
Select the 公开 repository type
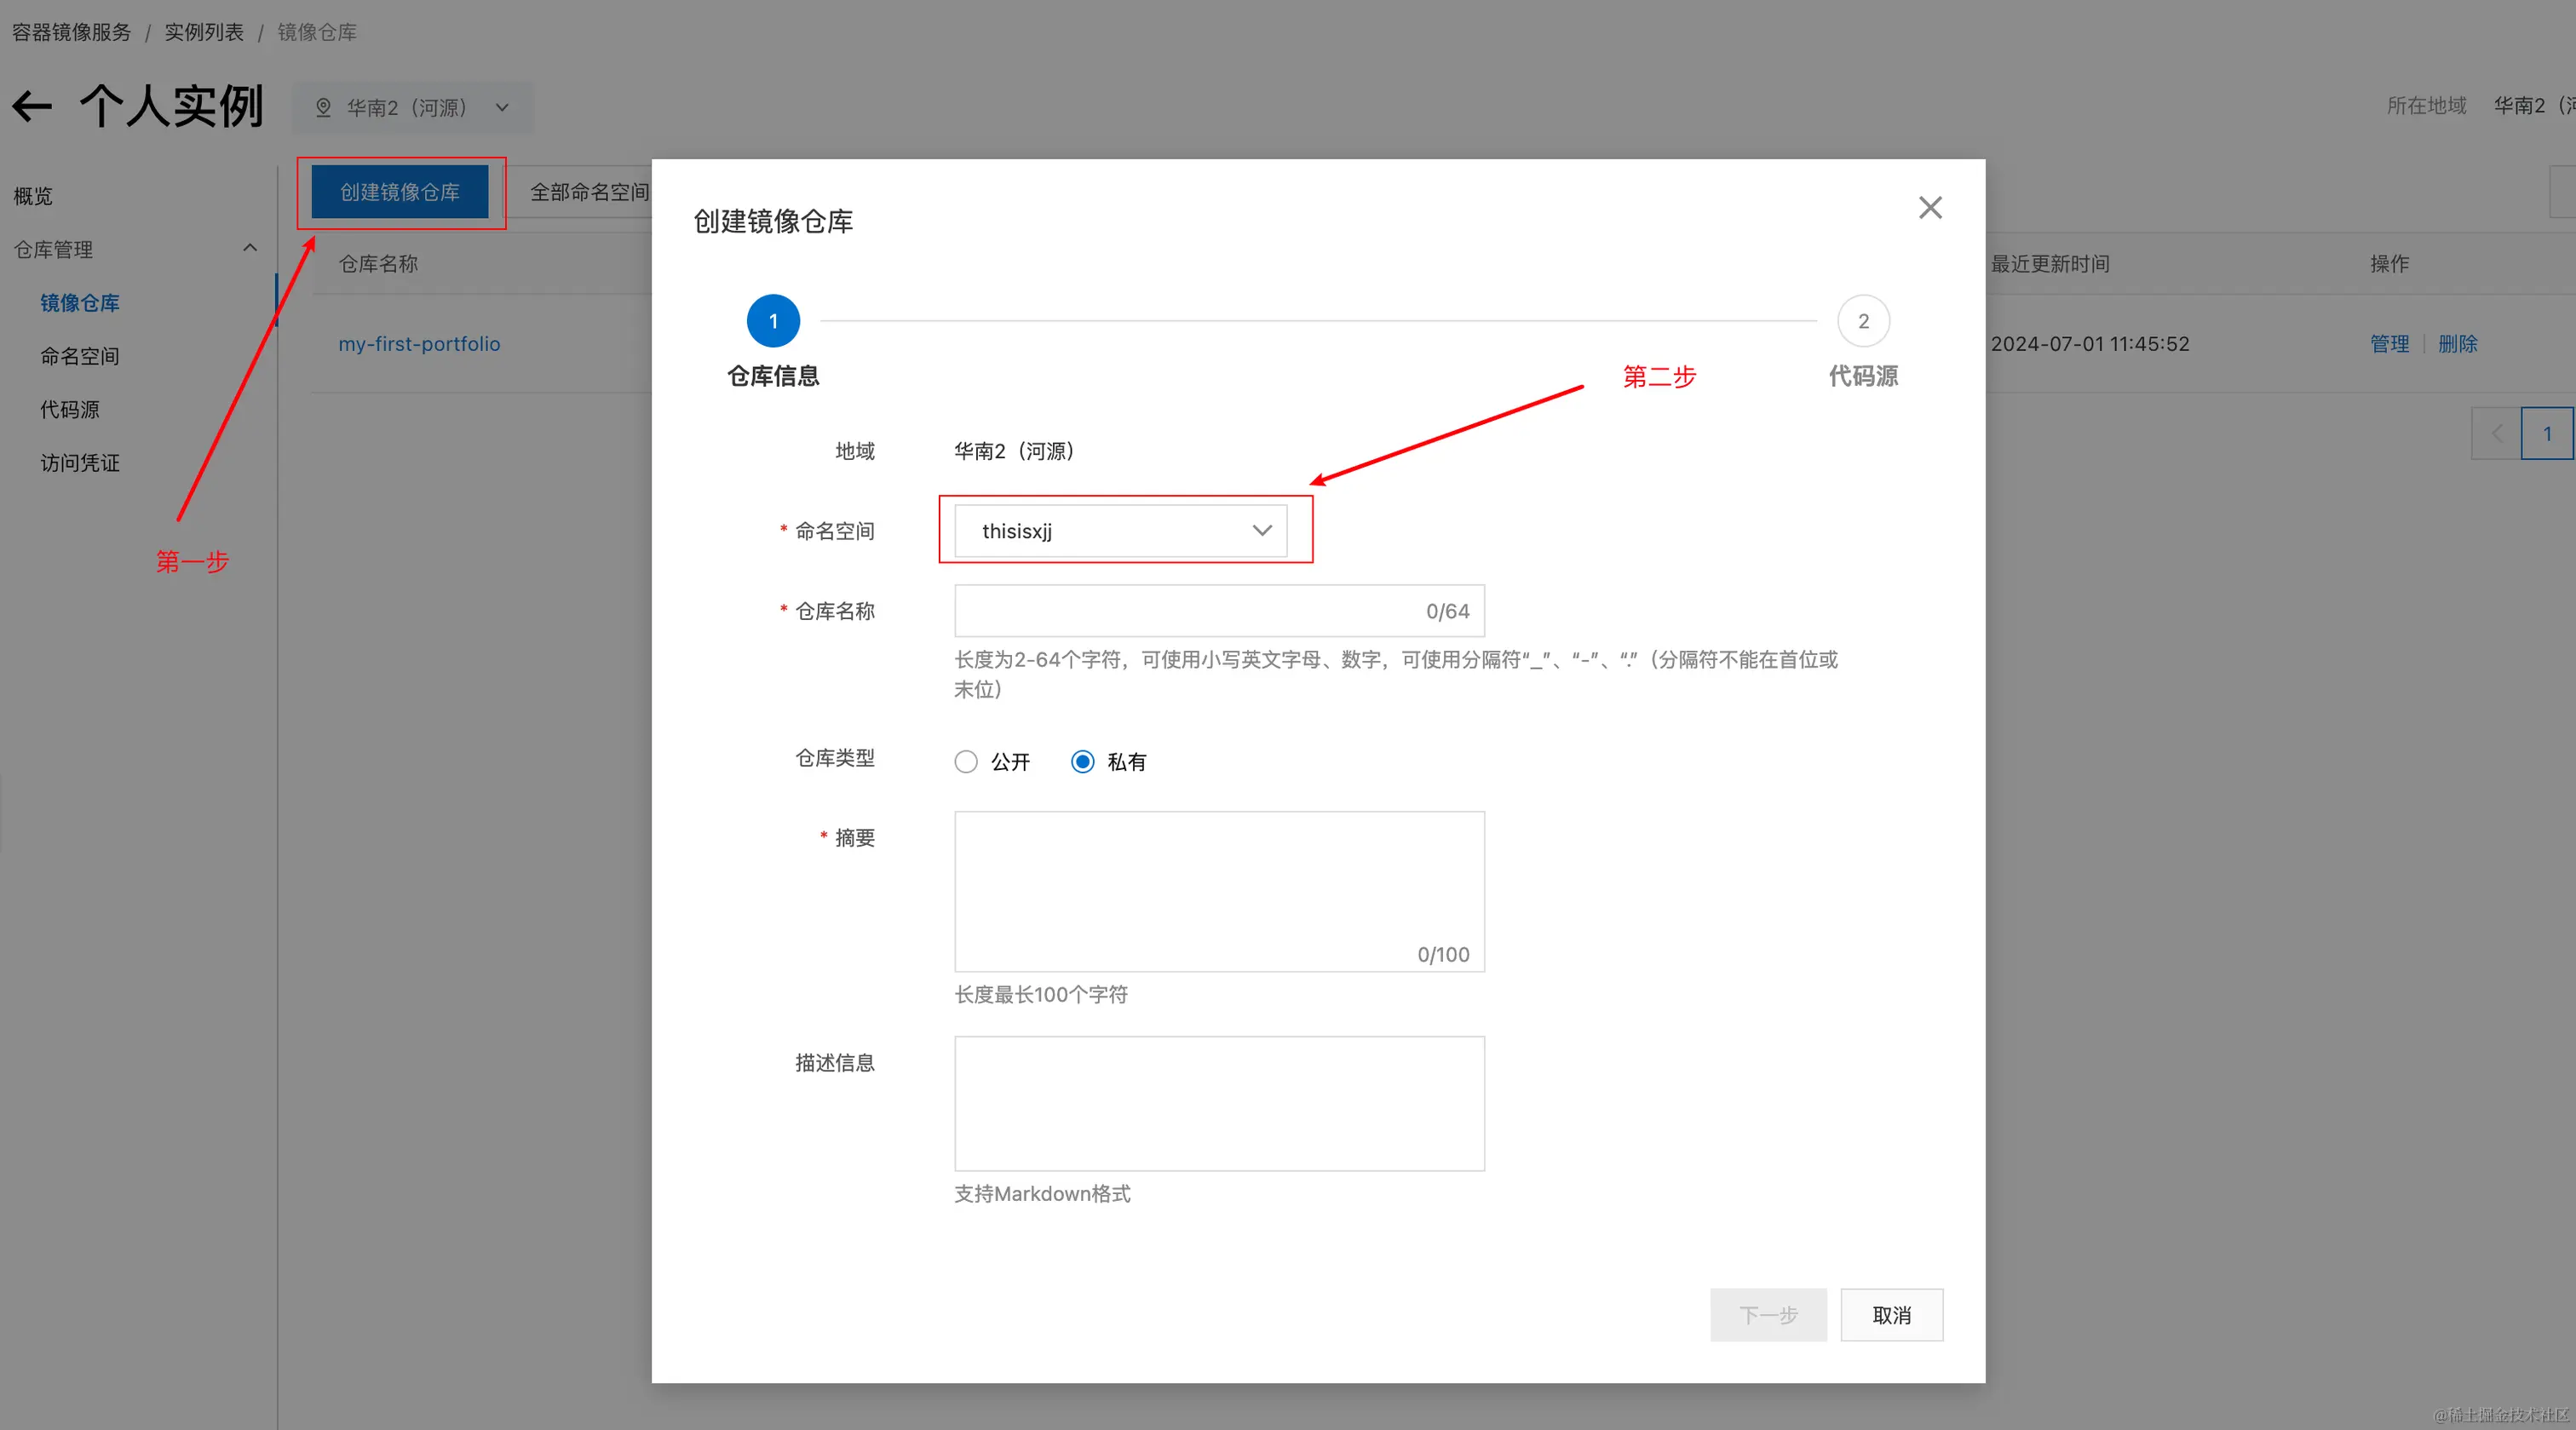click(x=966, y=762)
